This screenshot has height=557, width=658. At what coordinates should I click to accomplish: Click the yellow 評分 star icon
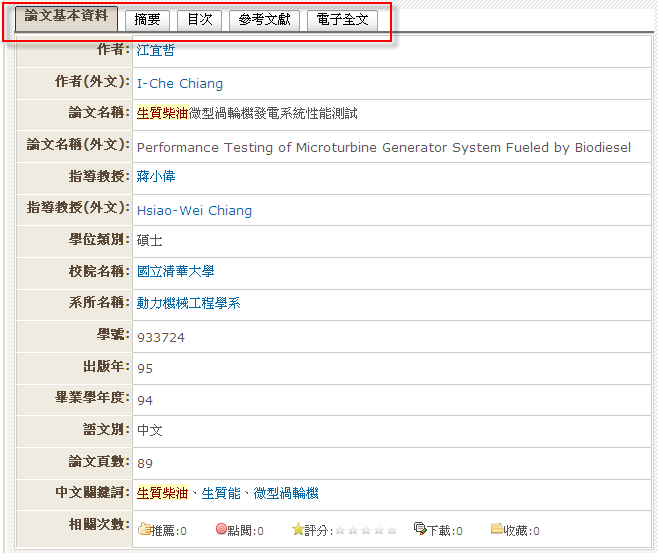[297, 530]
